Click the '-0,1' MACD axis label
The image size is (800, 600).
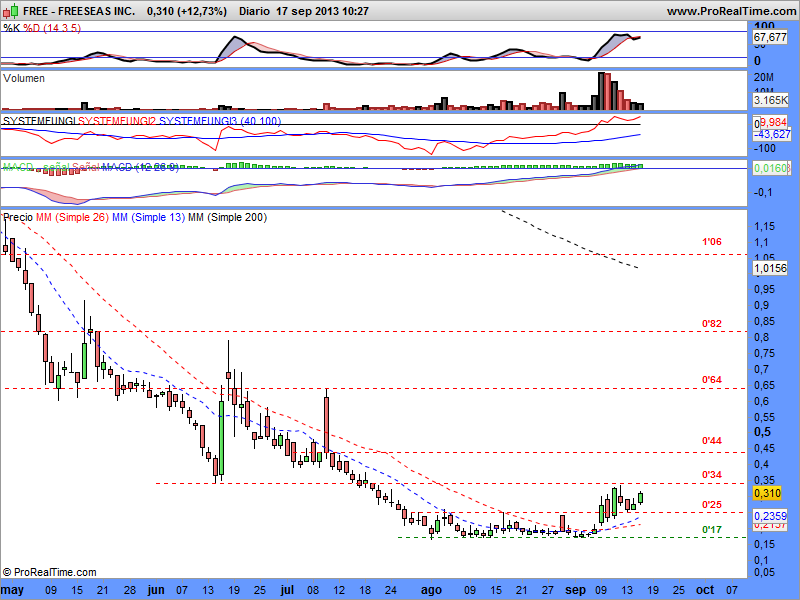point(763,192)
